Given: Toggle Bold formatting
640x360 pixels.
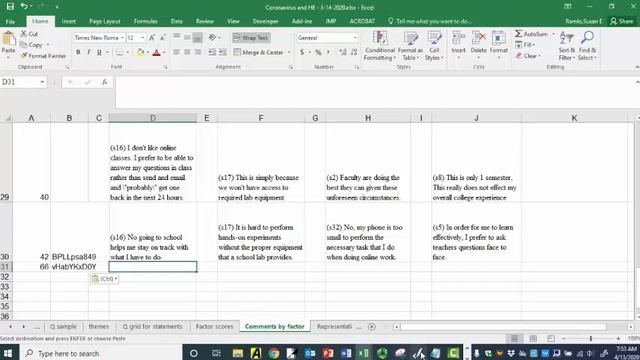Looking at the screenshot, I should (x=78, y=52).
